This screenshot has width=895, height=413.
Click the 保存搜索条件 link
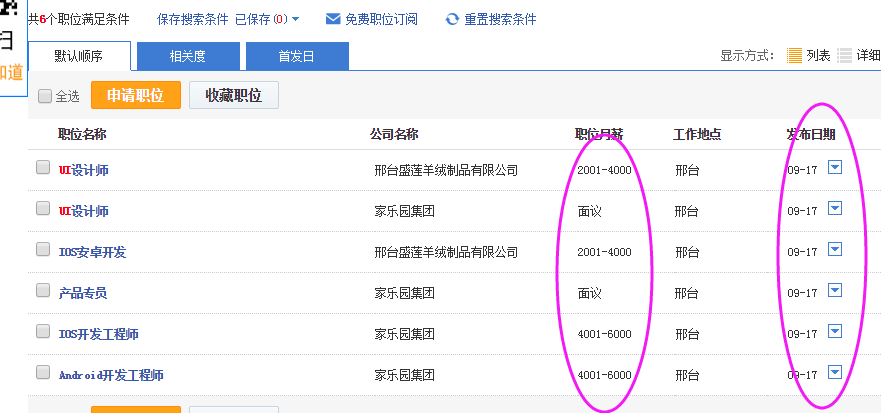[193, 19]
